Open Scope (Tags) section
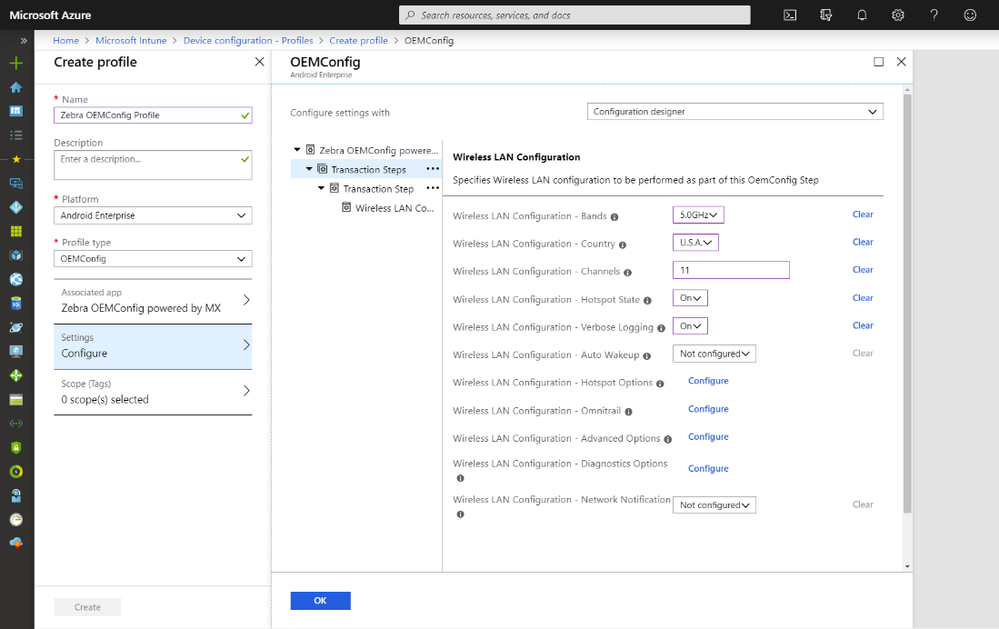The height and width of the screenshot is (629, 999). point(153,392)
